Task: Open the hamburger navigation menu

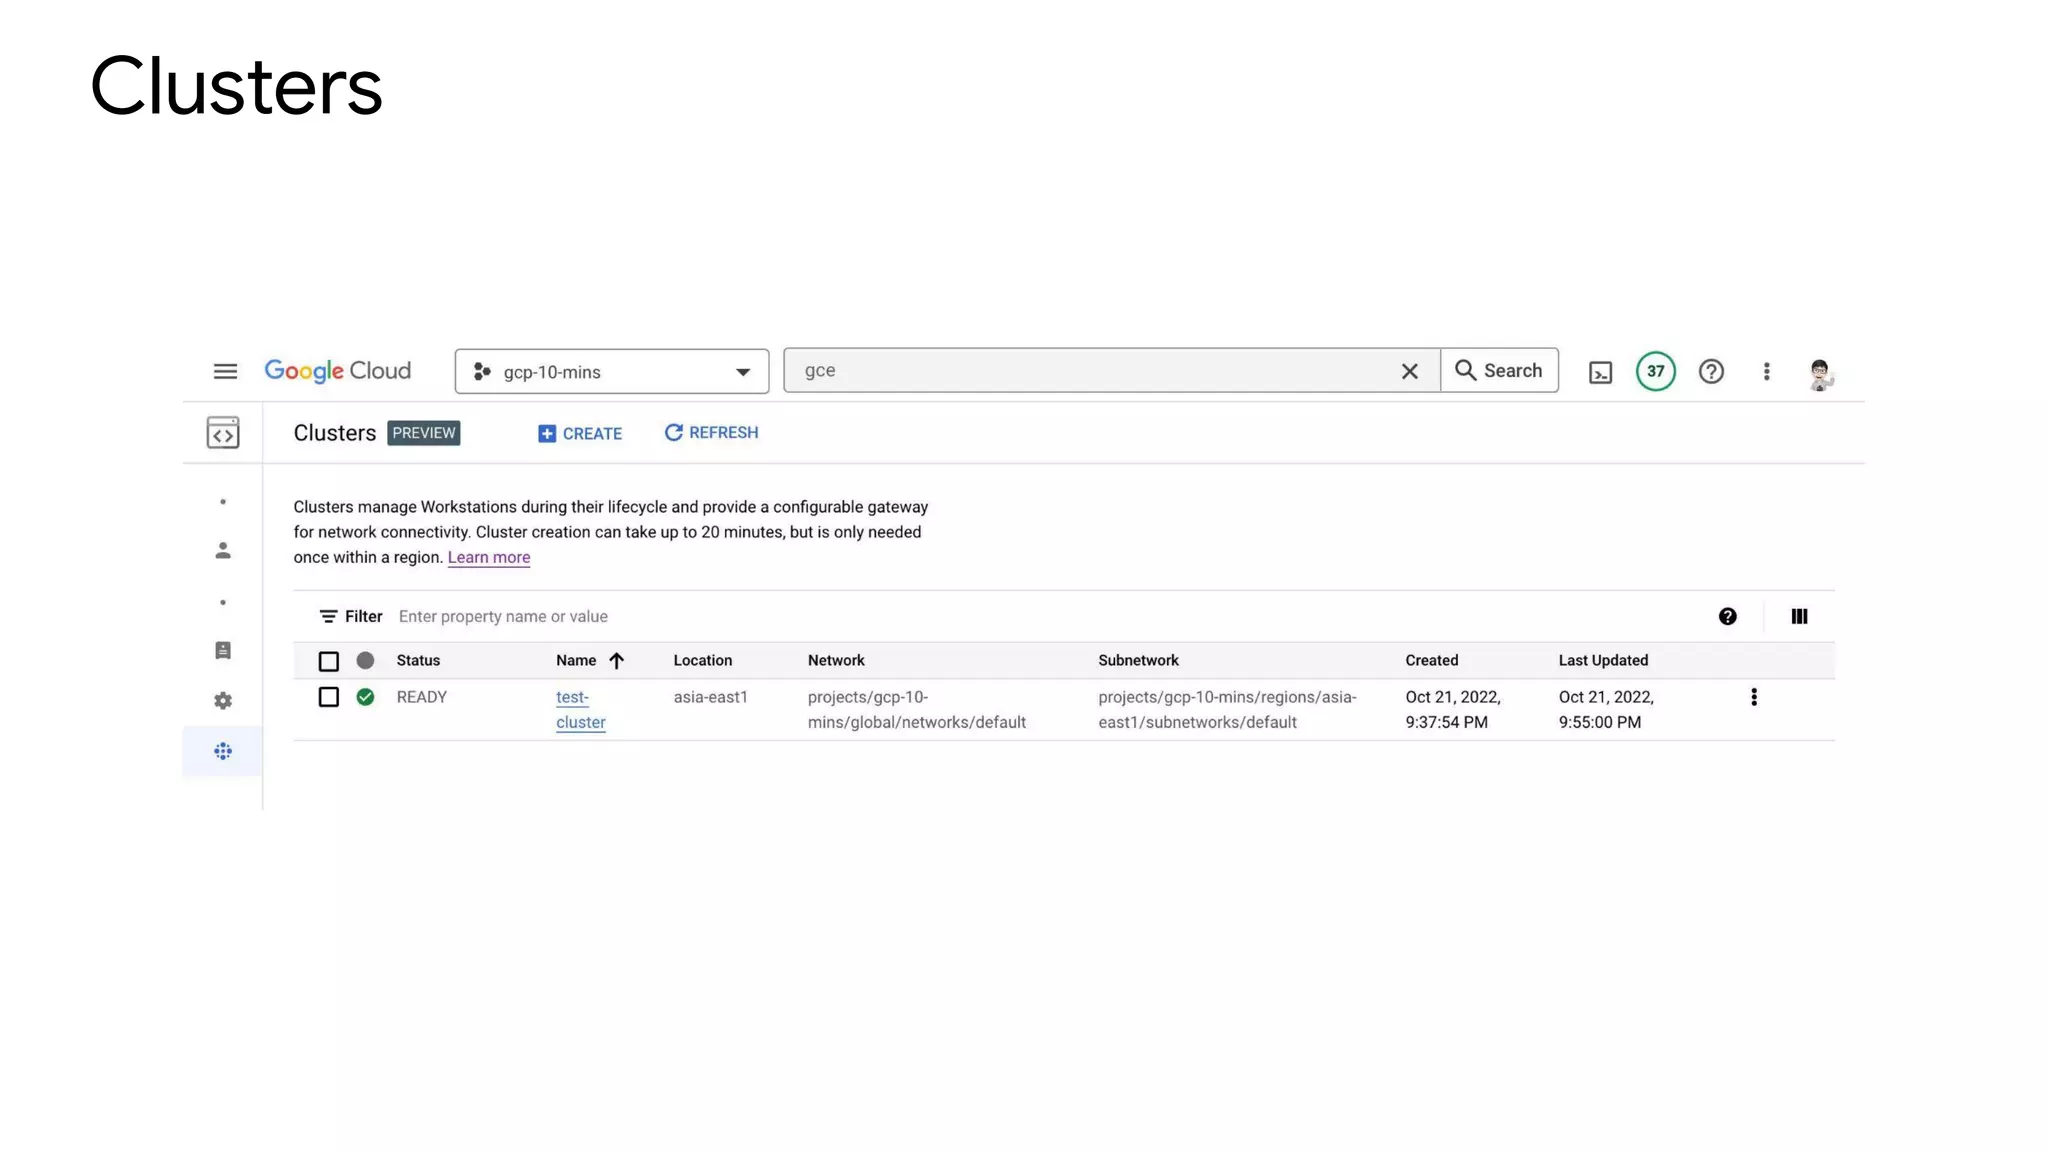Action: click(x=225, y=371)
